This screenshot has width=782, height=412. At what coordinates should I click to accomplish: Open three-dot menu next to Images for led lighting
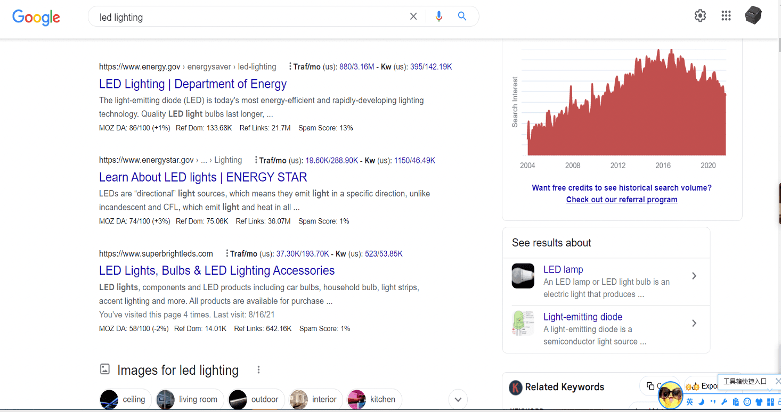(x=258, y=370)
